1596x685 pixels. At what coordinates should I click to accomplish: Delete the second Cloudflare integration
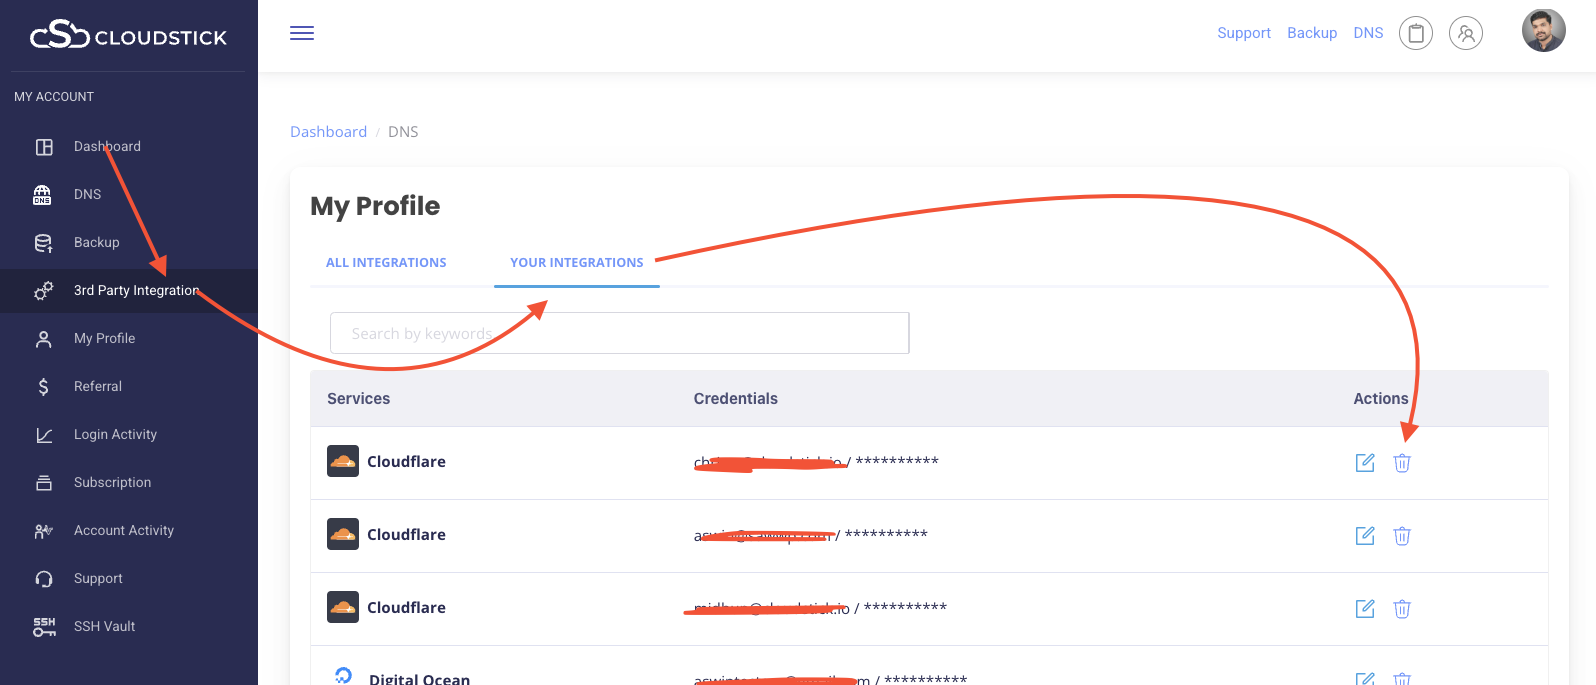[1402, 536]
